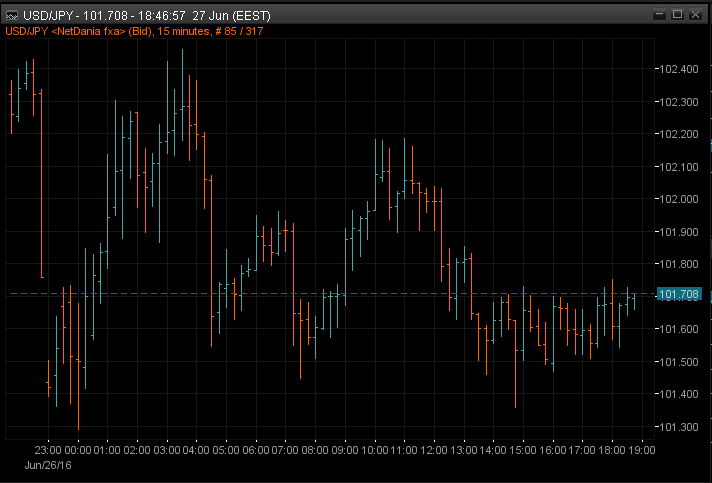Select the current price tag 101.708
Viewport: 712px width, 483px height.
[x=679, y=294]
